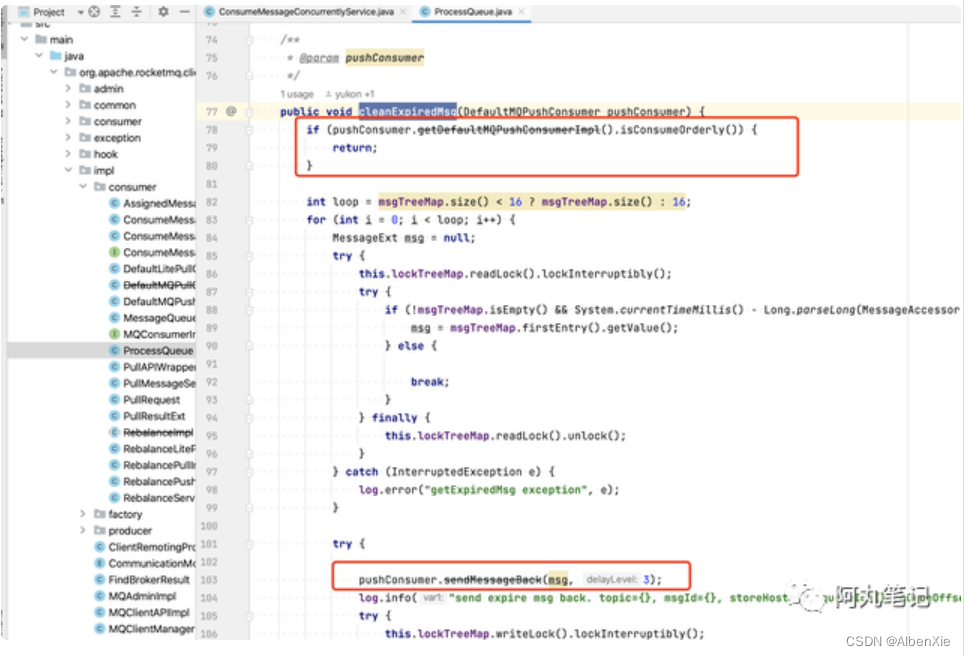Expand the producer package
The image size is (965, 656).
pos(83,530)
